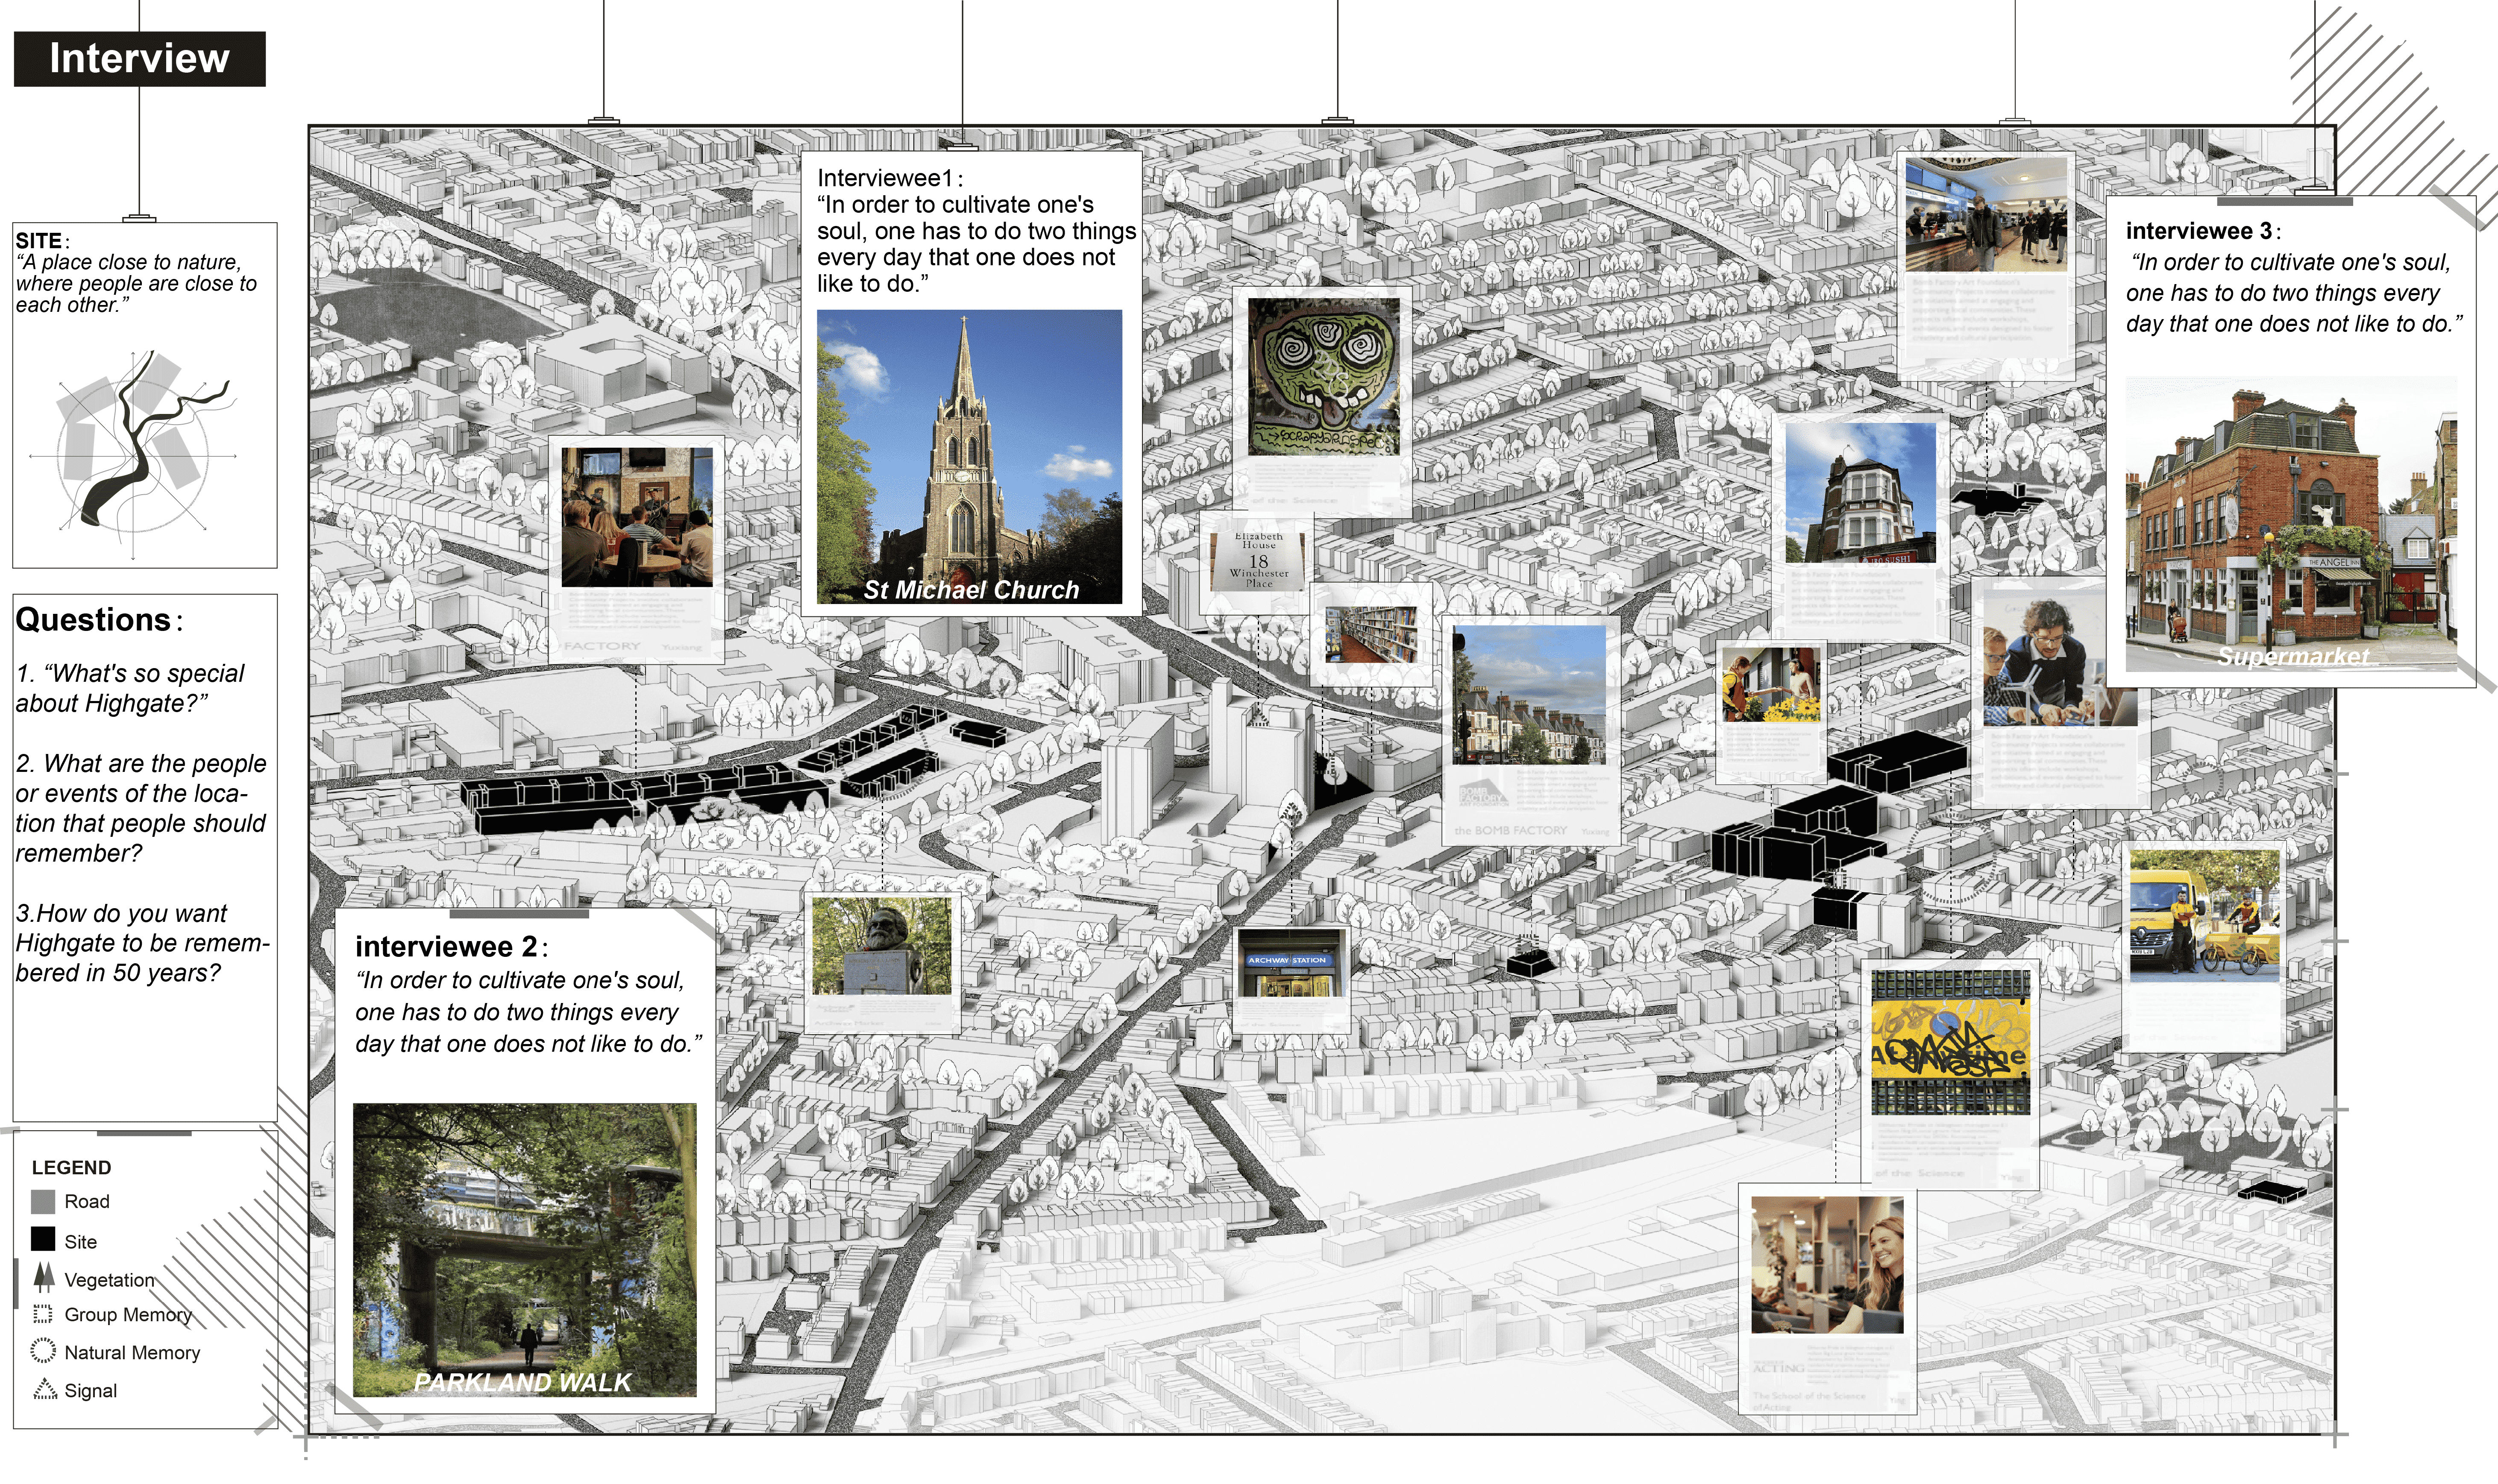Click the Natural Memory legend label

[132, 1352]
